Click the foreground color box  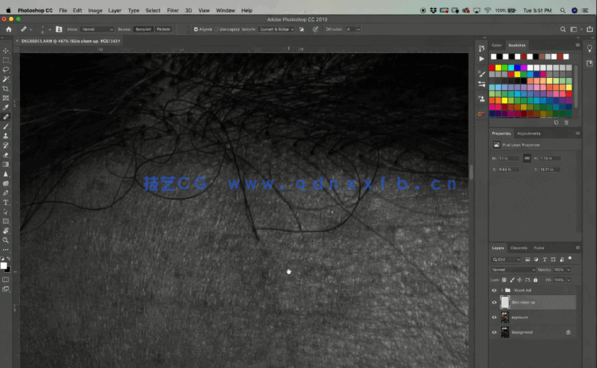[x=4, y=266]
